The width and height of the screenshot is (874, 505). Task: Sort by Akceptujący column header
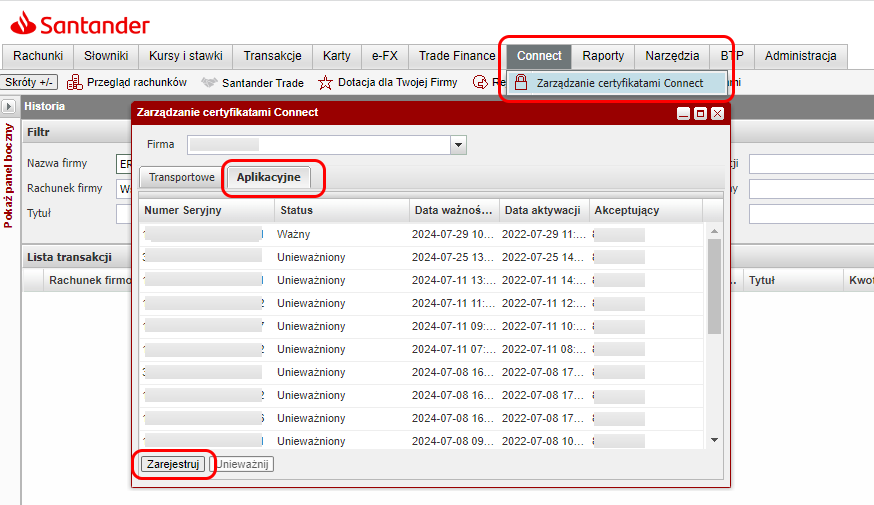645,210
